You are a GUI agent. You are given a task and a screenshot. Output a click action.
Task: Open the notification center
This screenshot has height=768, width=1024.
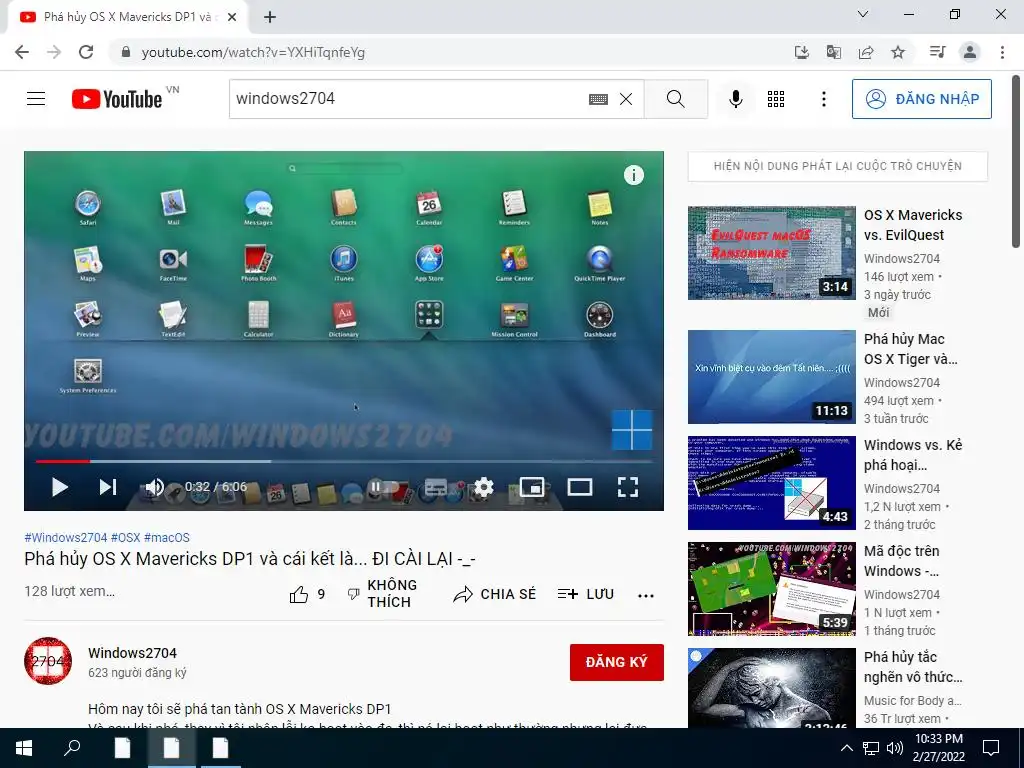pos(991,748)
